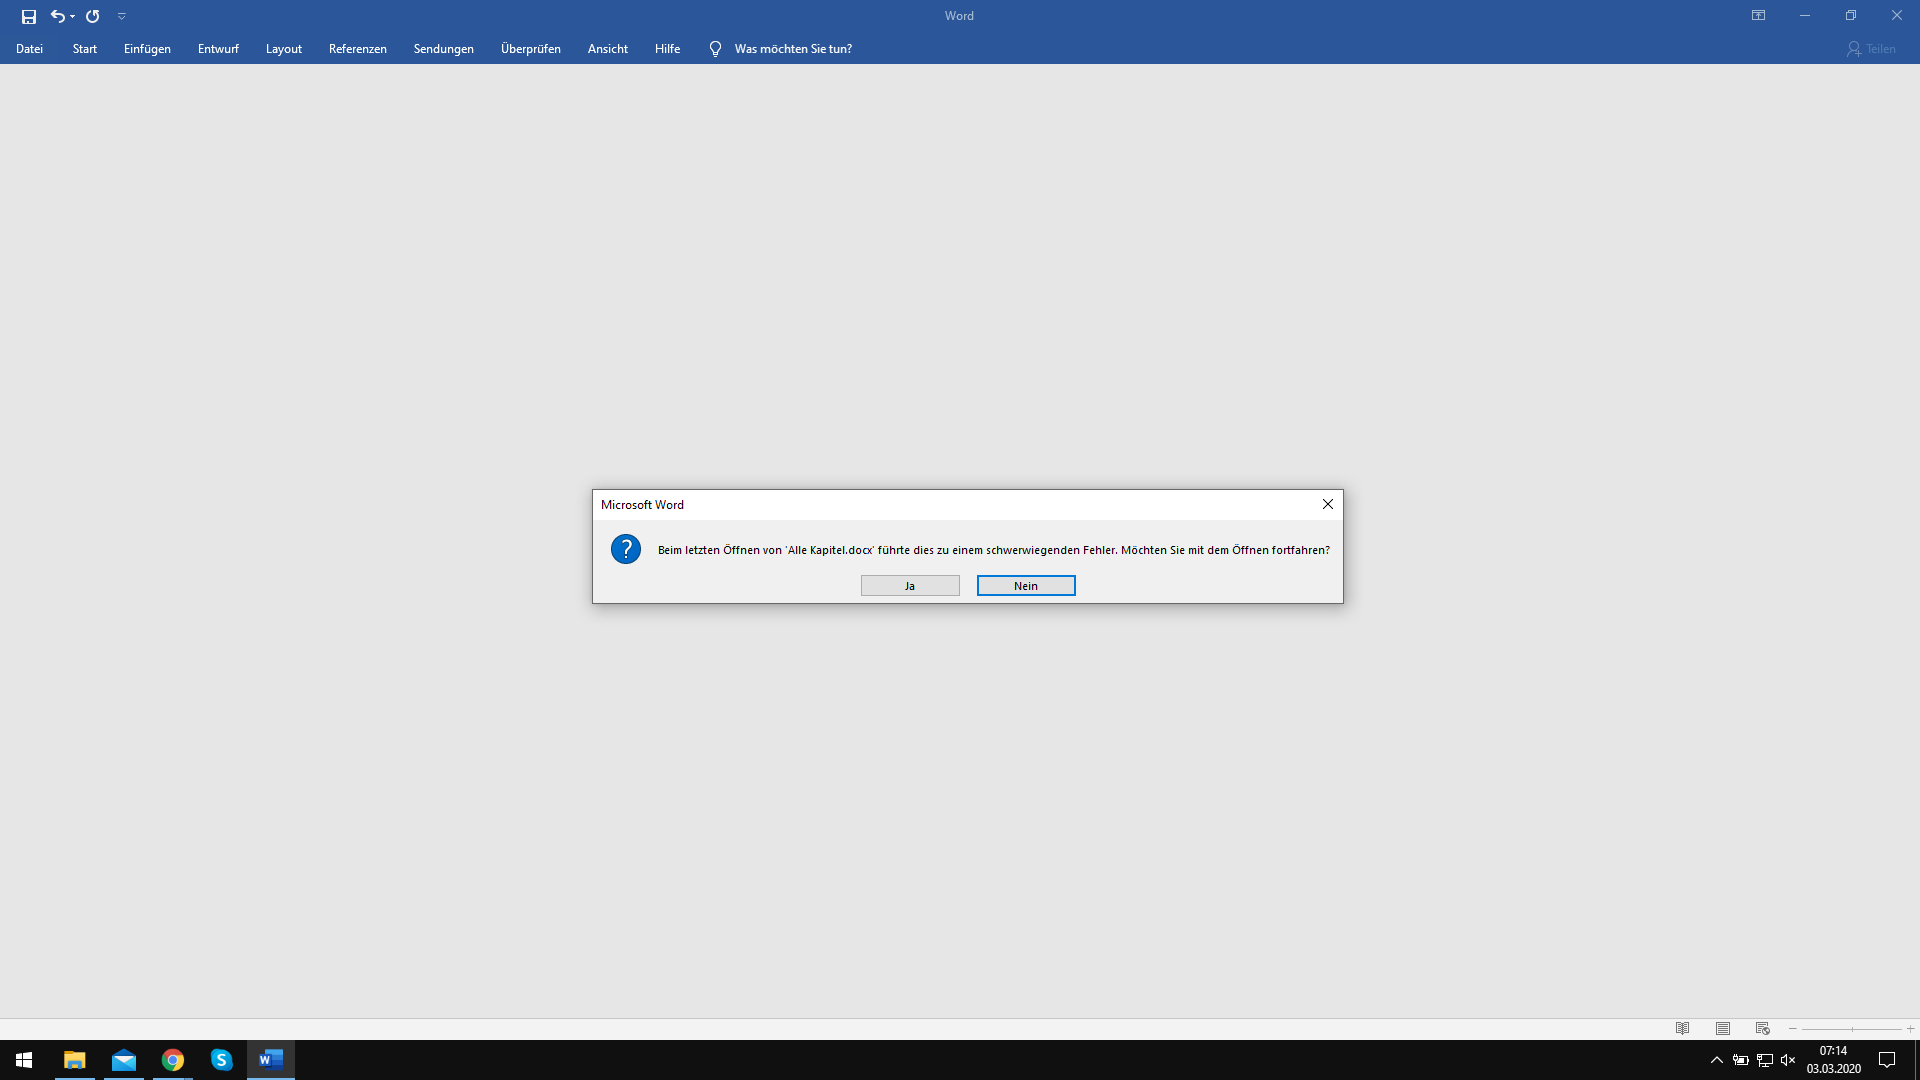The image size is (1920, 1080).
Task: Select Print Layout view icon
Action: point(1723,1029)
